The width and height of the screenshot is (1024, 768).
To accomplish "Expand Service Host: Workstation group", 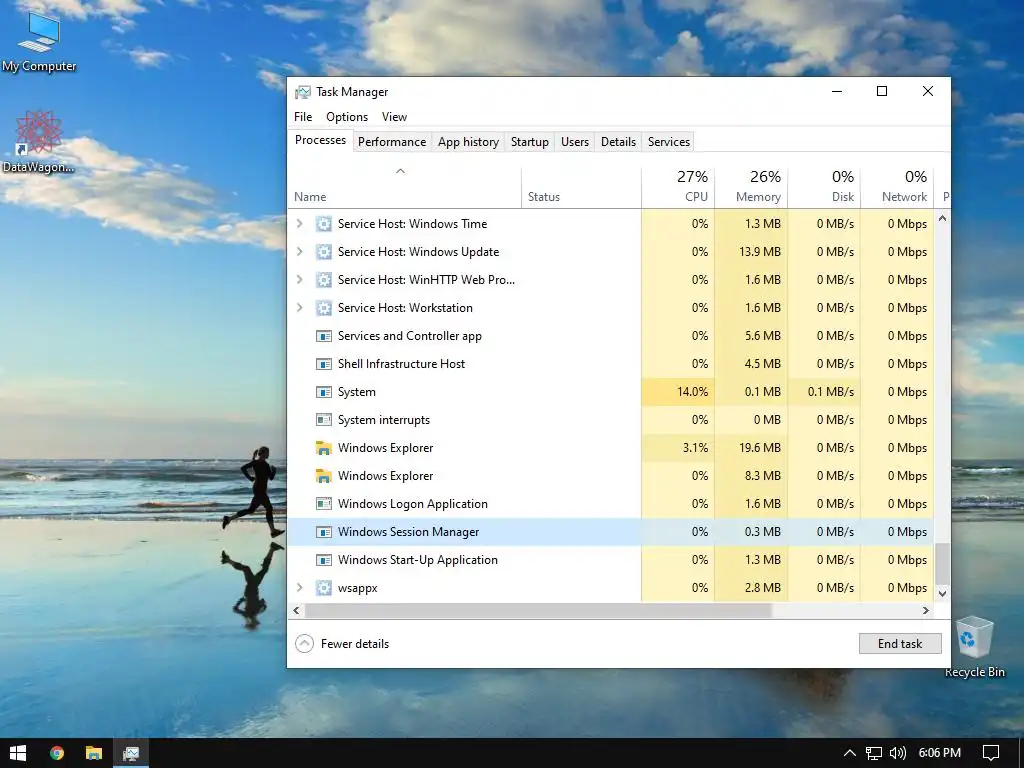I will point(300,308).
